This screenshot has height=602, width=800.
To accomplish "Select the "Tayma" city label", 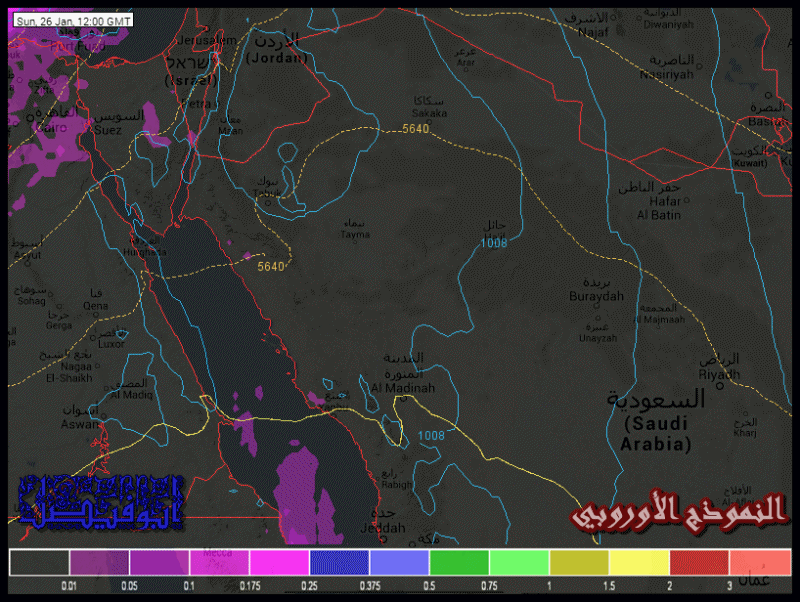I will 355,235.
